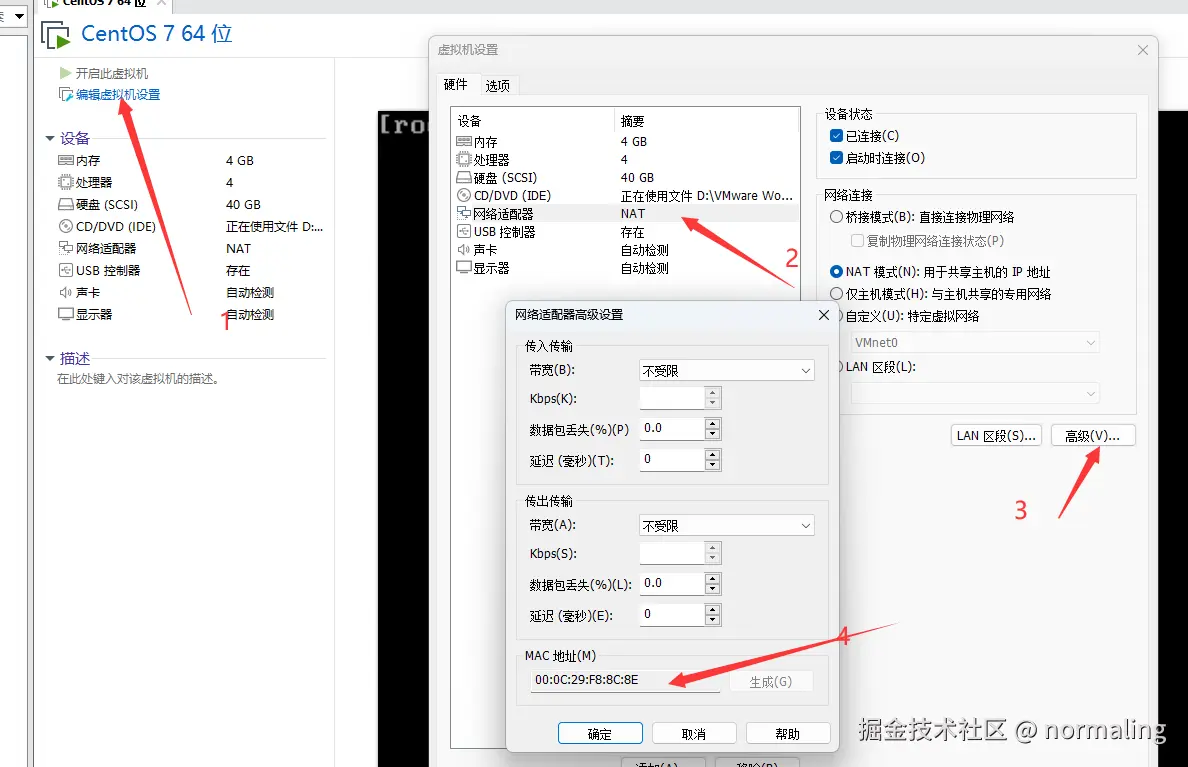Click hard disk icon in left device panel
1188x767 pixels.
[x=66, y=205]
